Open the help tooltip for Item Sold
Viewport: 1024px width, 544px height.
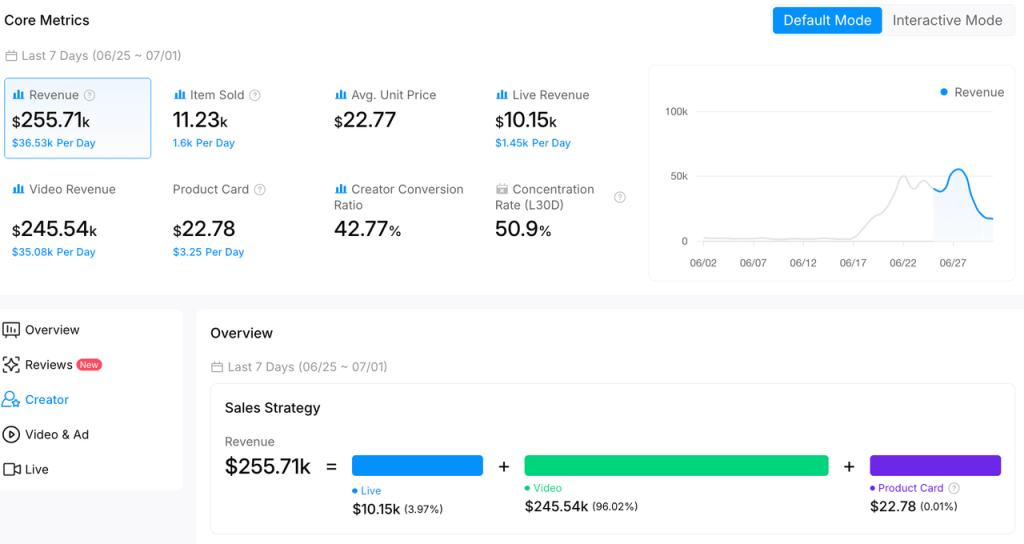coord(255,95)
